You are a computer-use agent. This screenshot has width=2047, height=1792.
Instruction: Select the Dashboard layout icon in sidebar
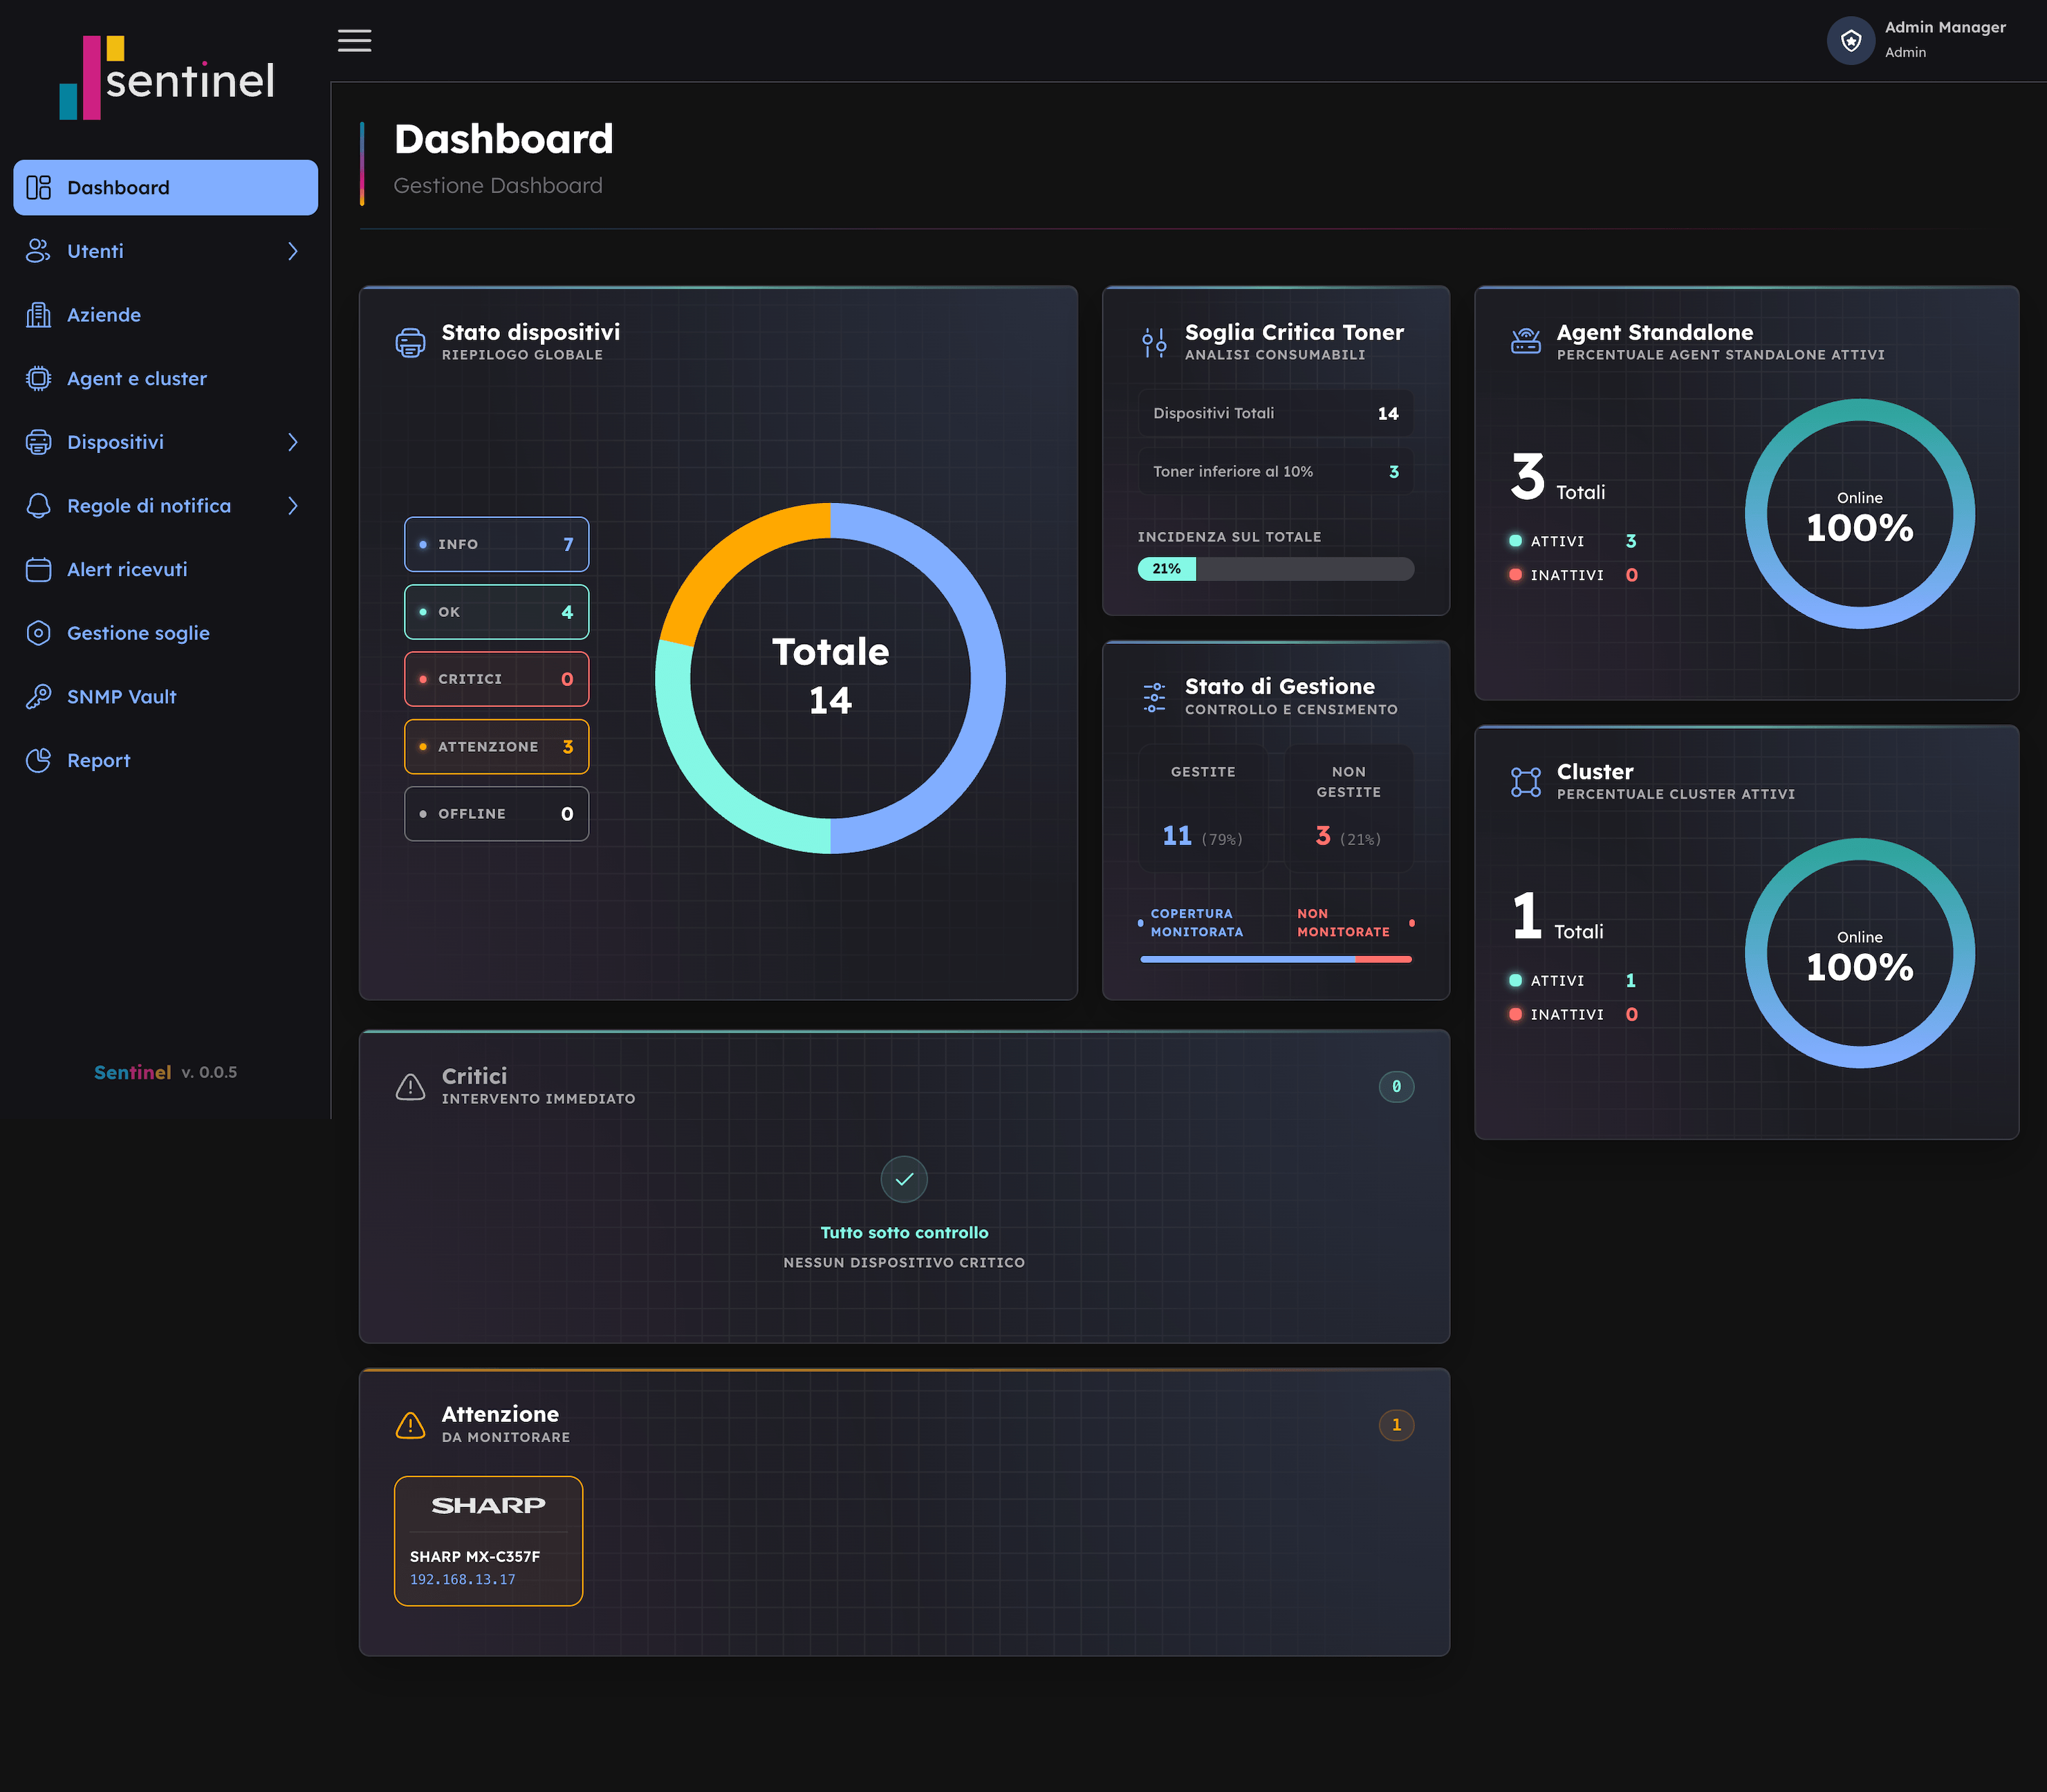(x=38, y=187)
